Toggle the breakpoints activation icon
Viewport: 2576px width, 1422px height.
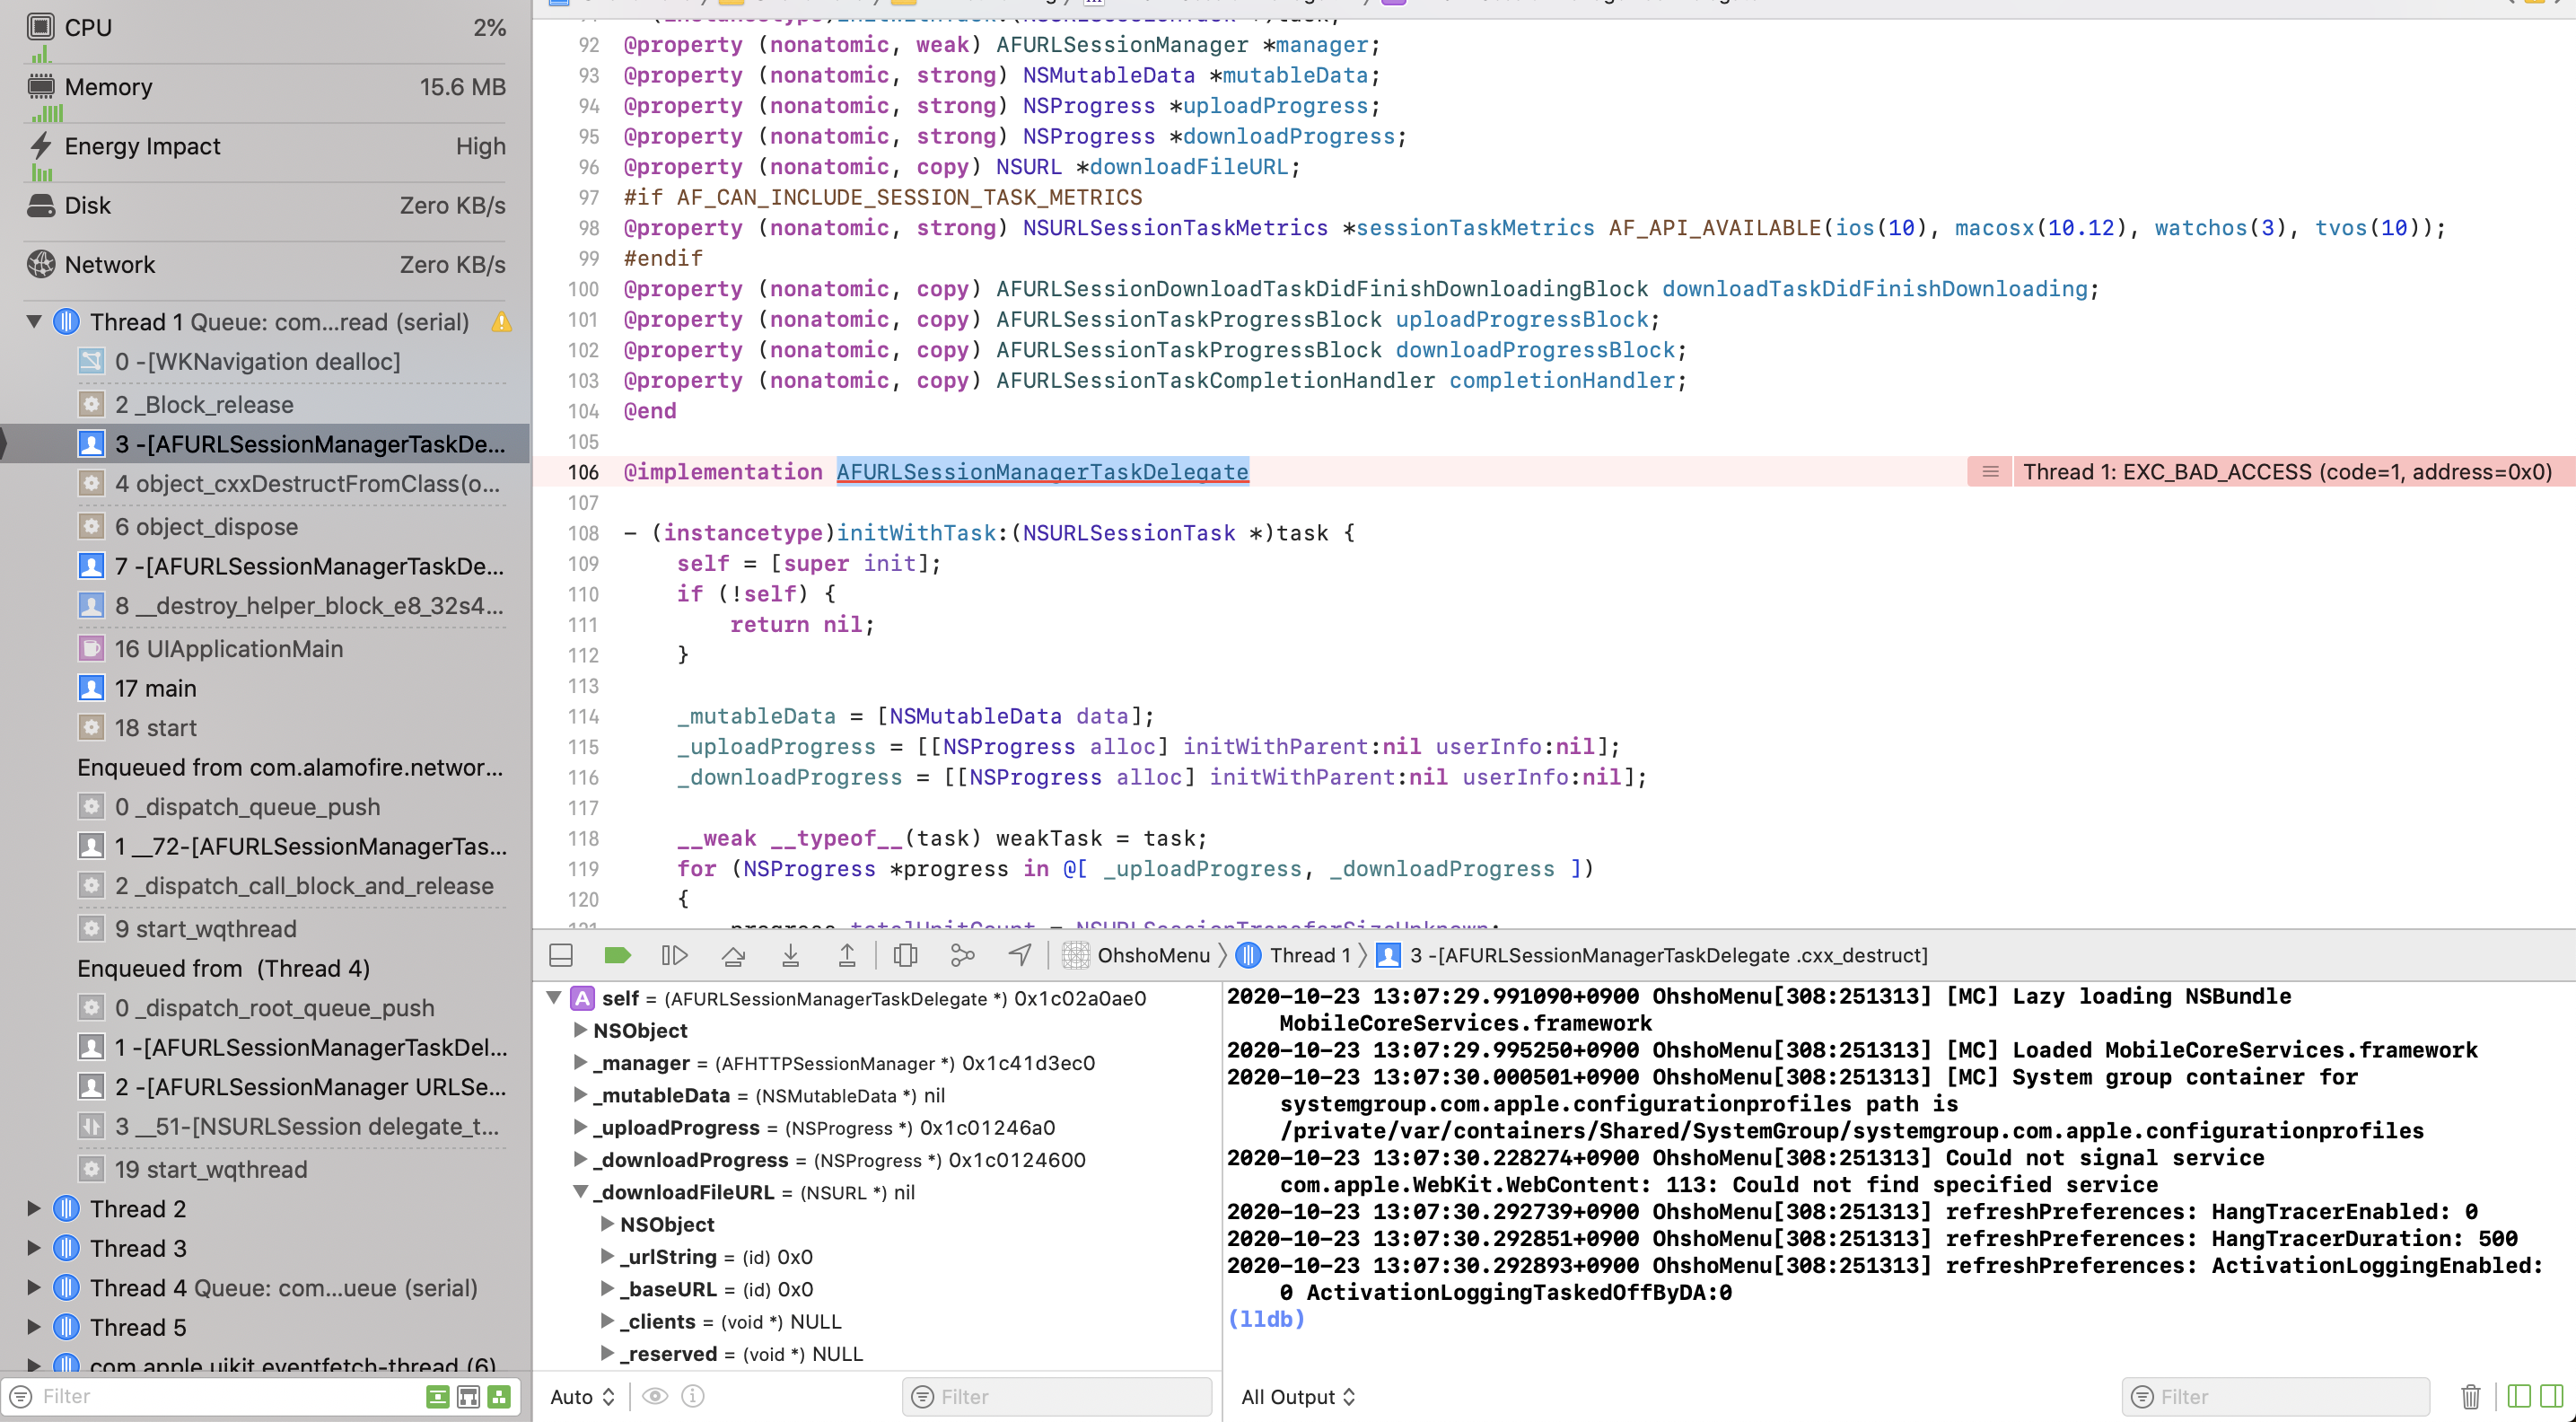coord(617,955)
